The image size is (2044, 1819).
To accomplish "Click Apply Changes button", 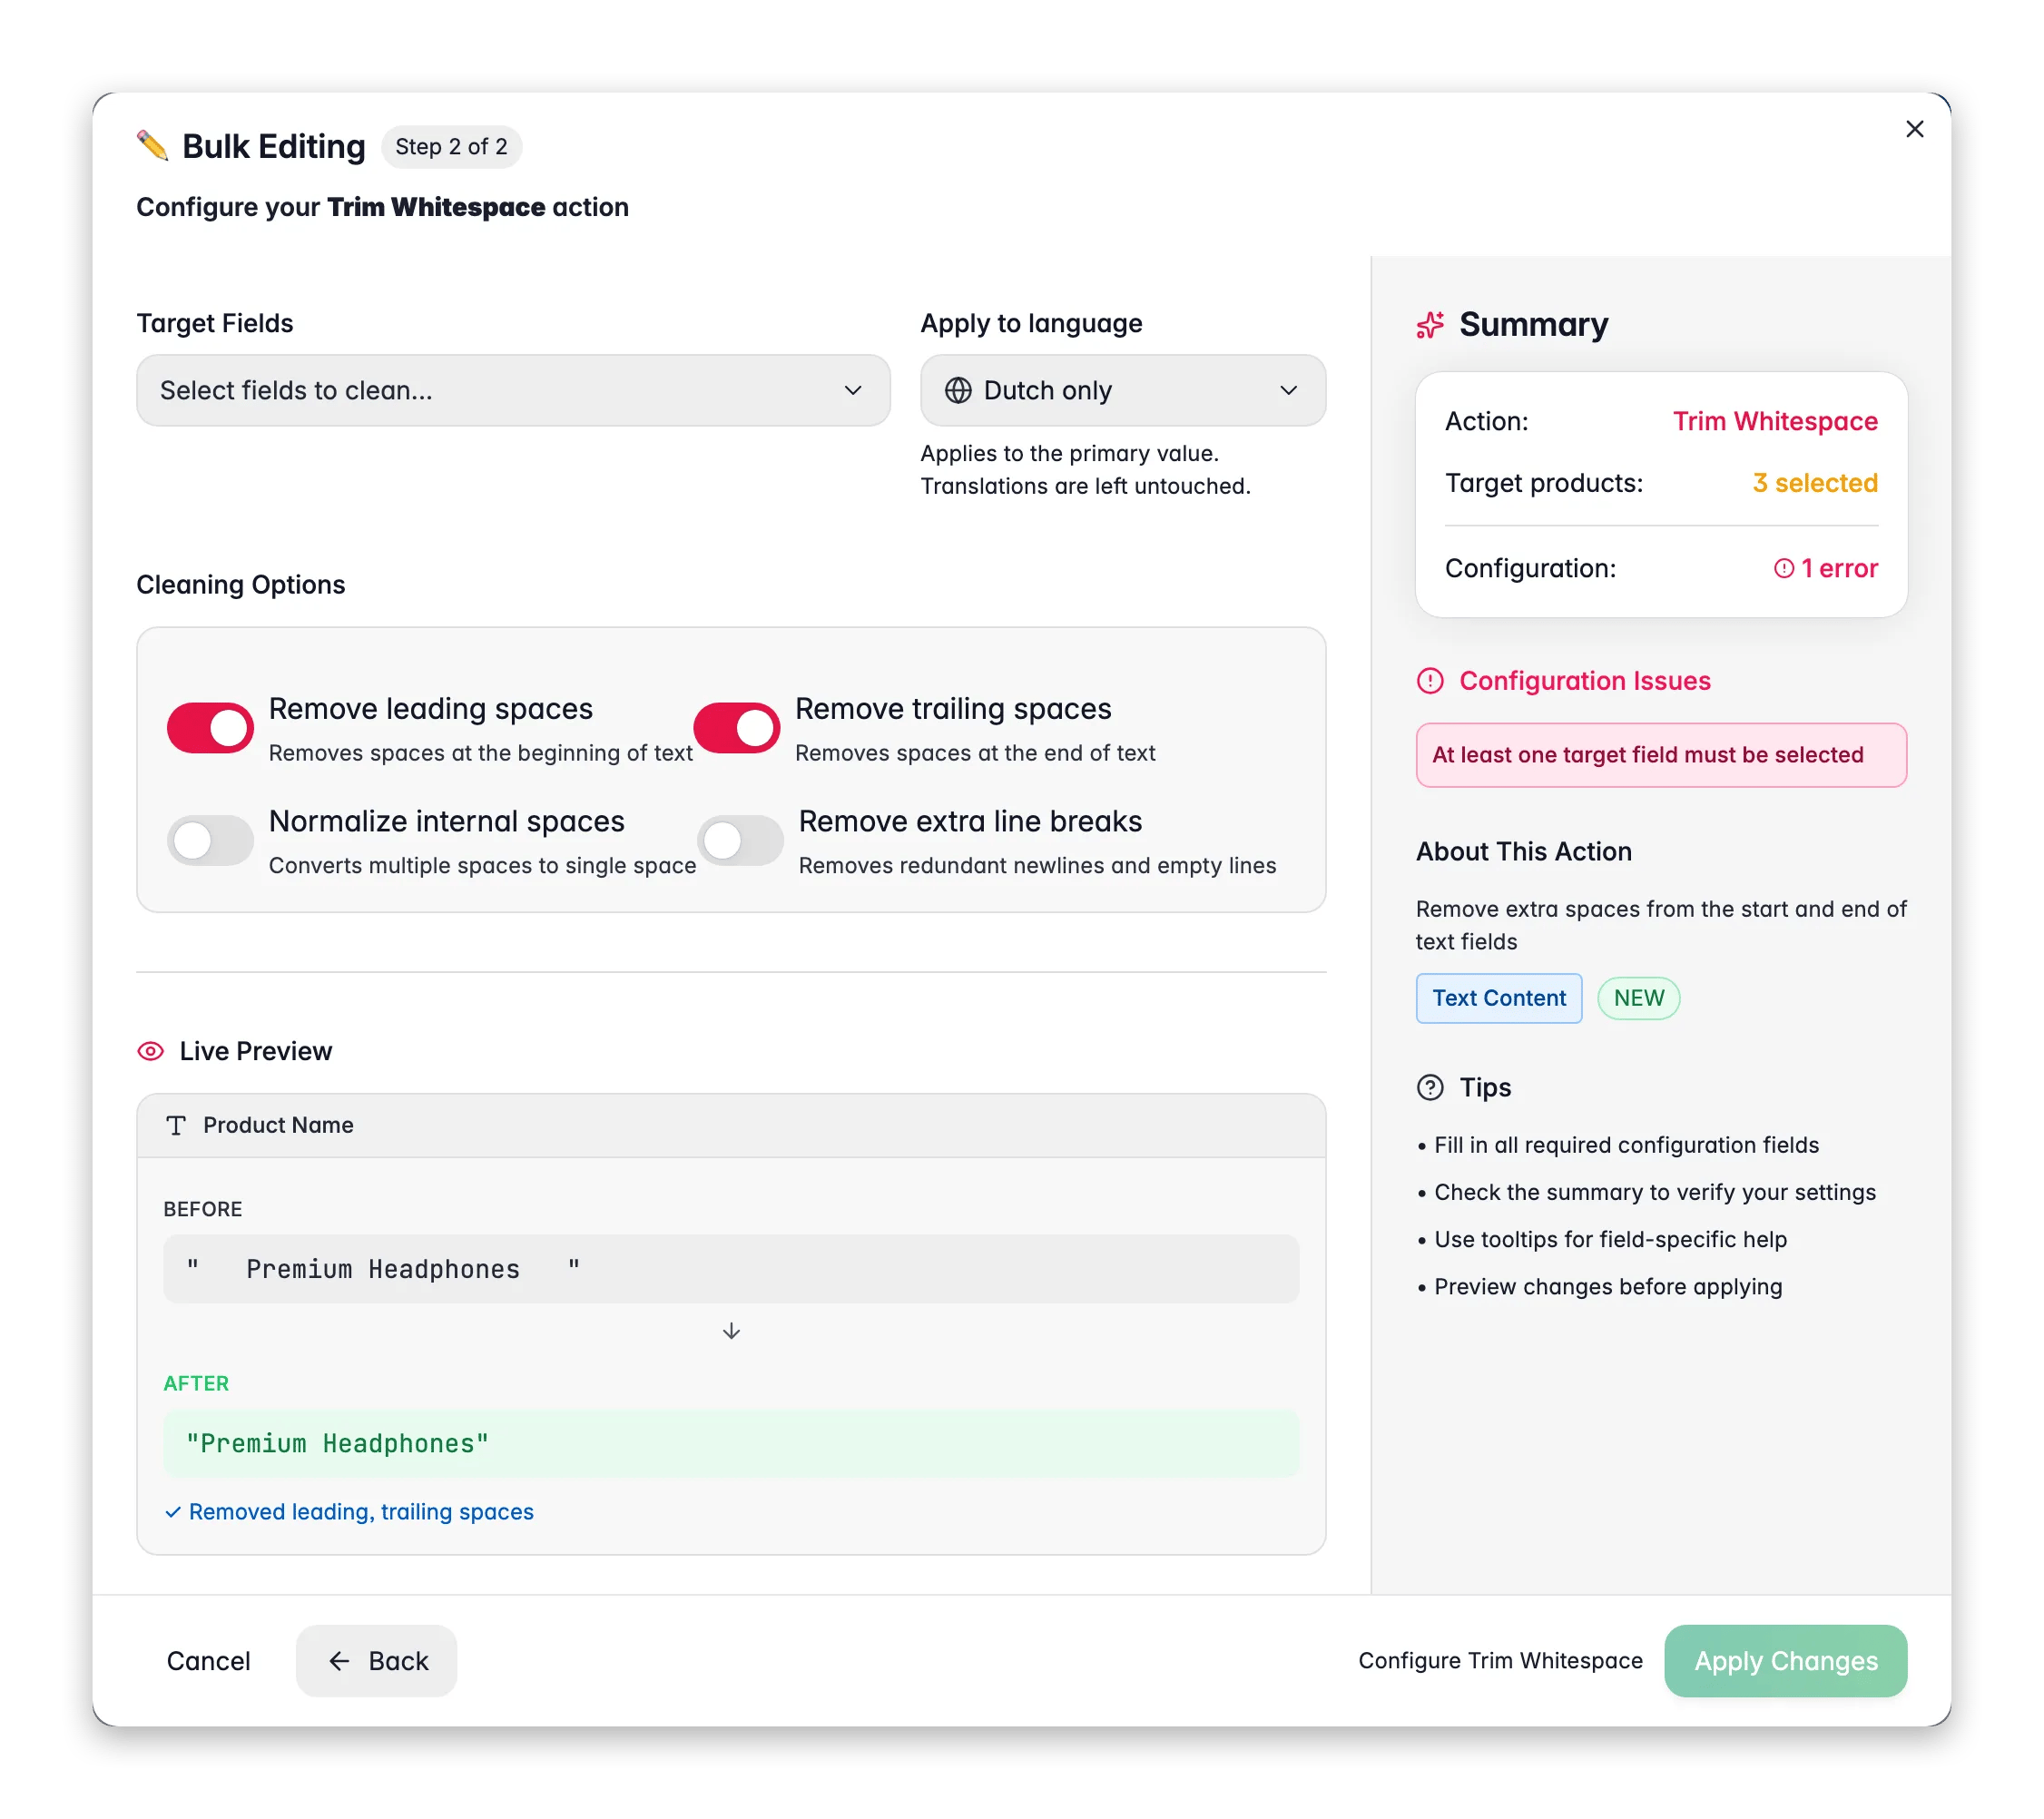I will [x=1785, y=1661].
